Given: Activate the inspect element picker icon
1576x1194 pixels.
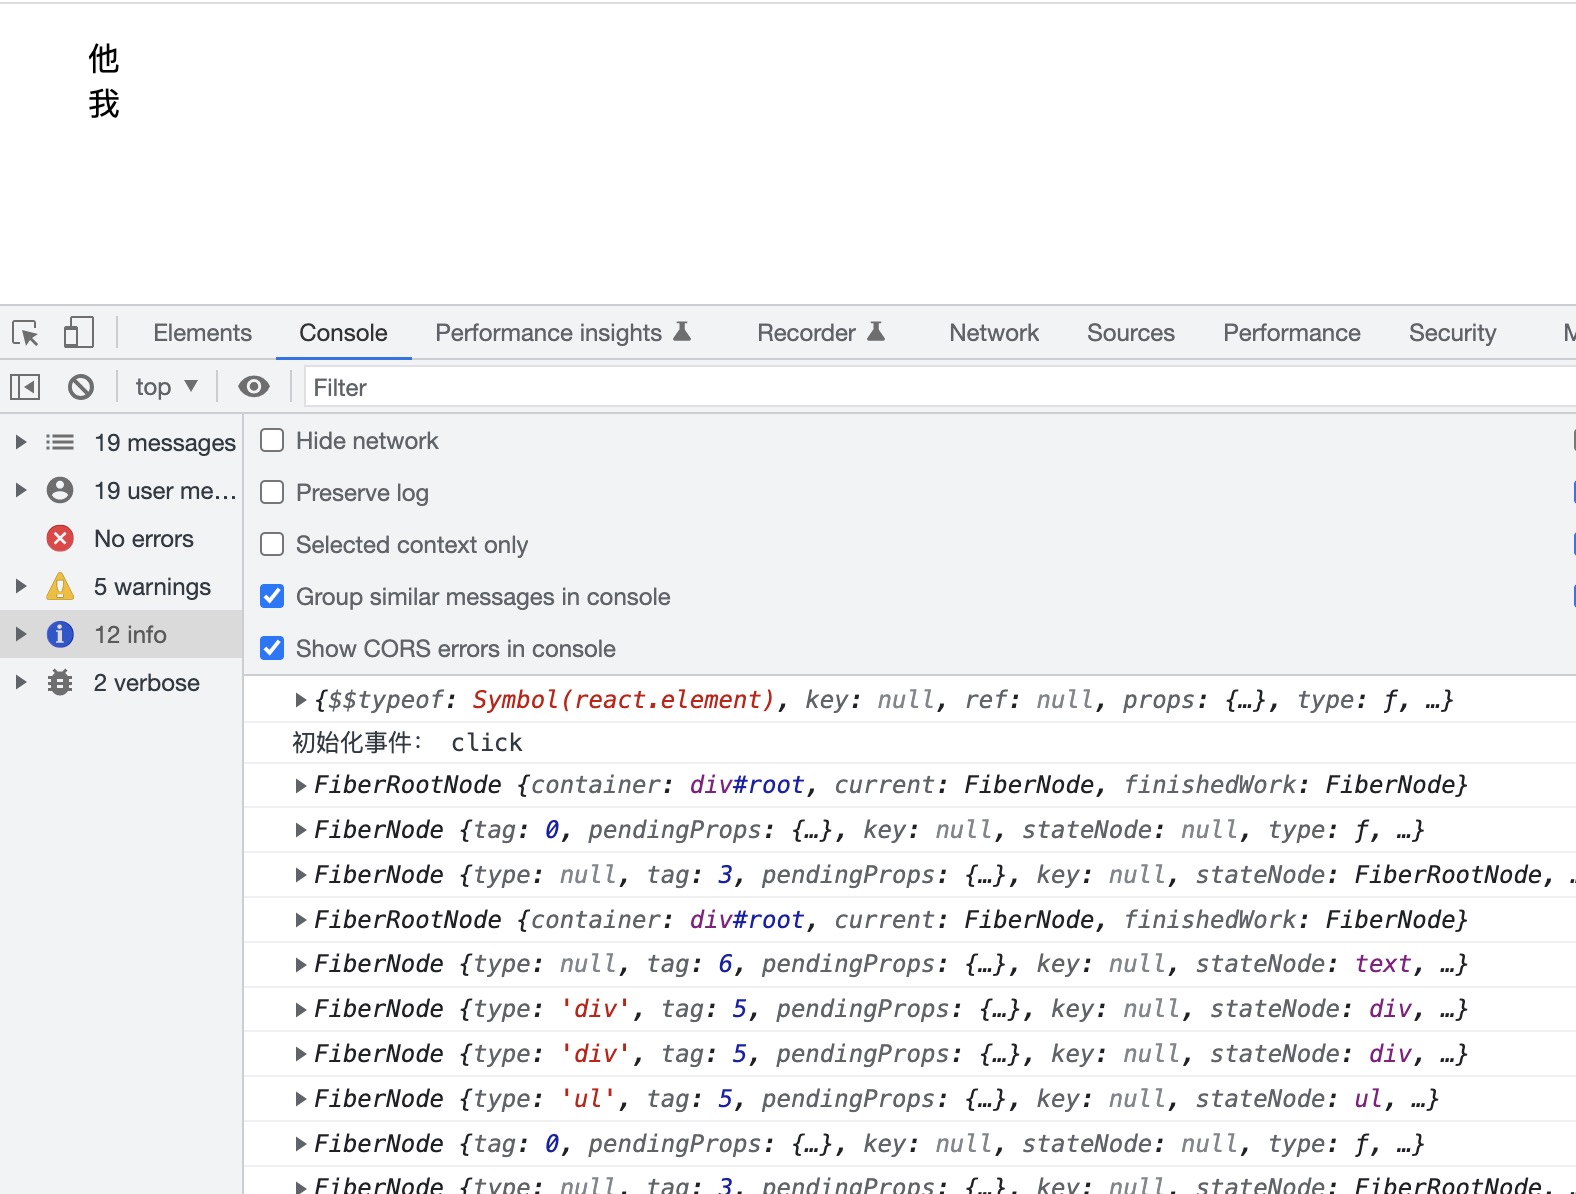Looking at the screenshot, I should click(25, 333).
